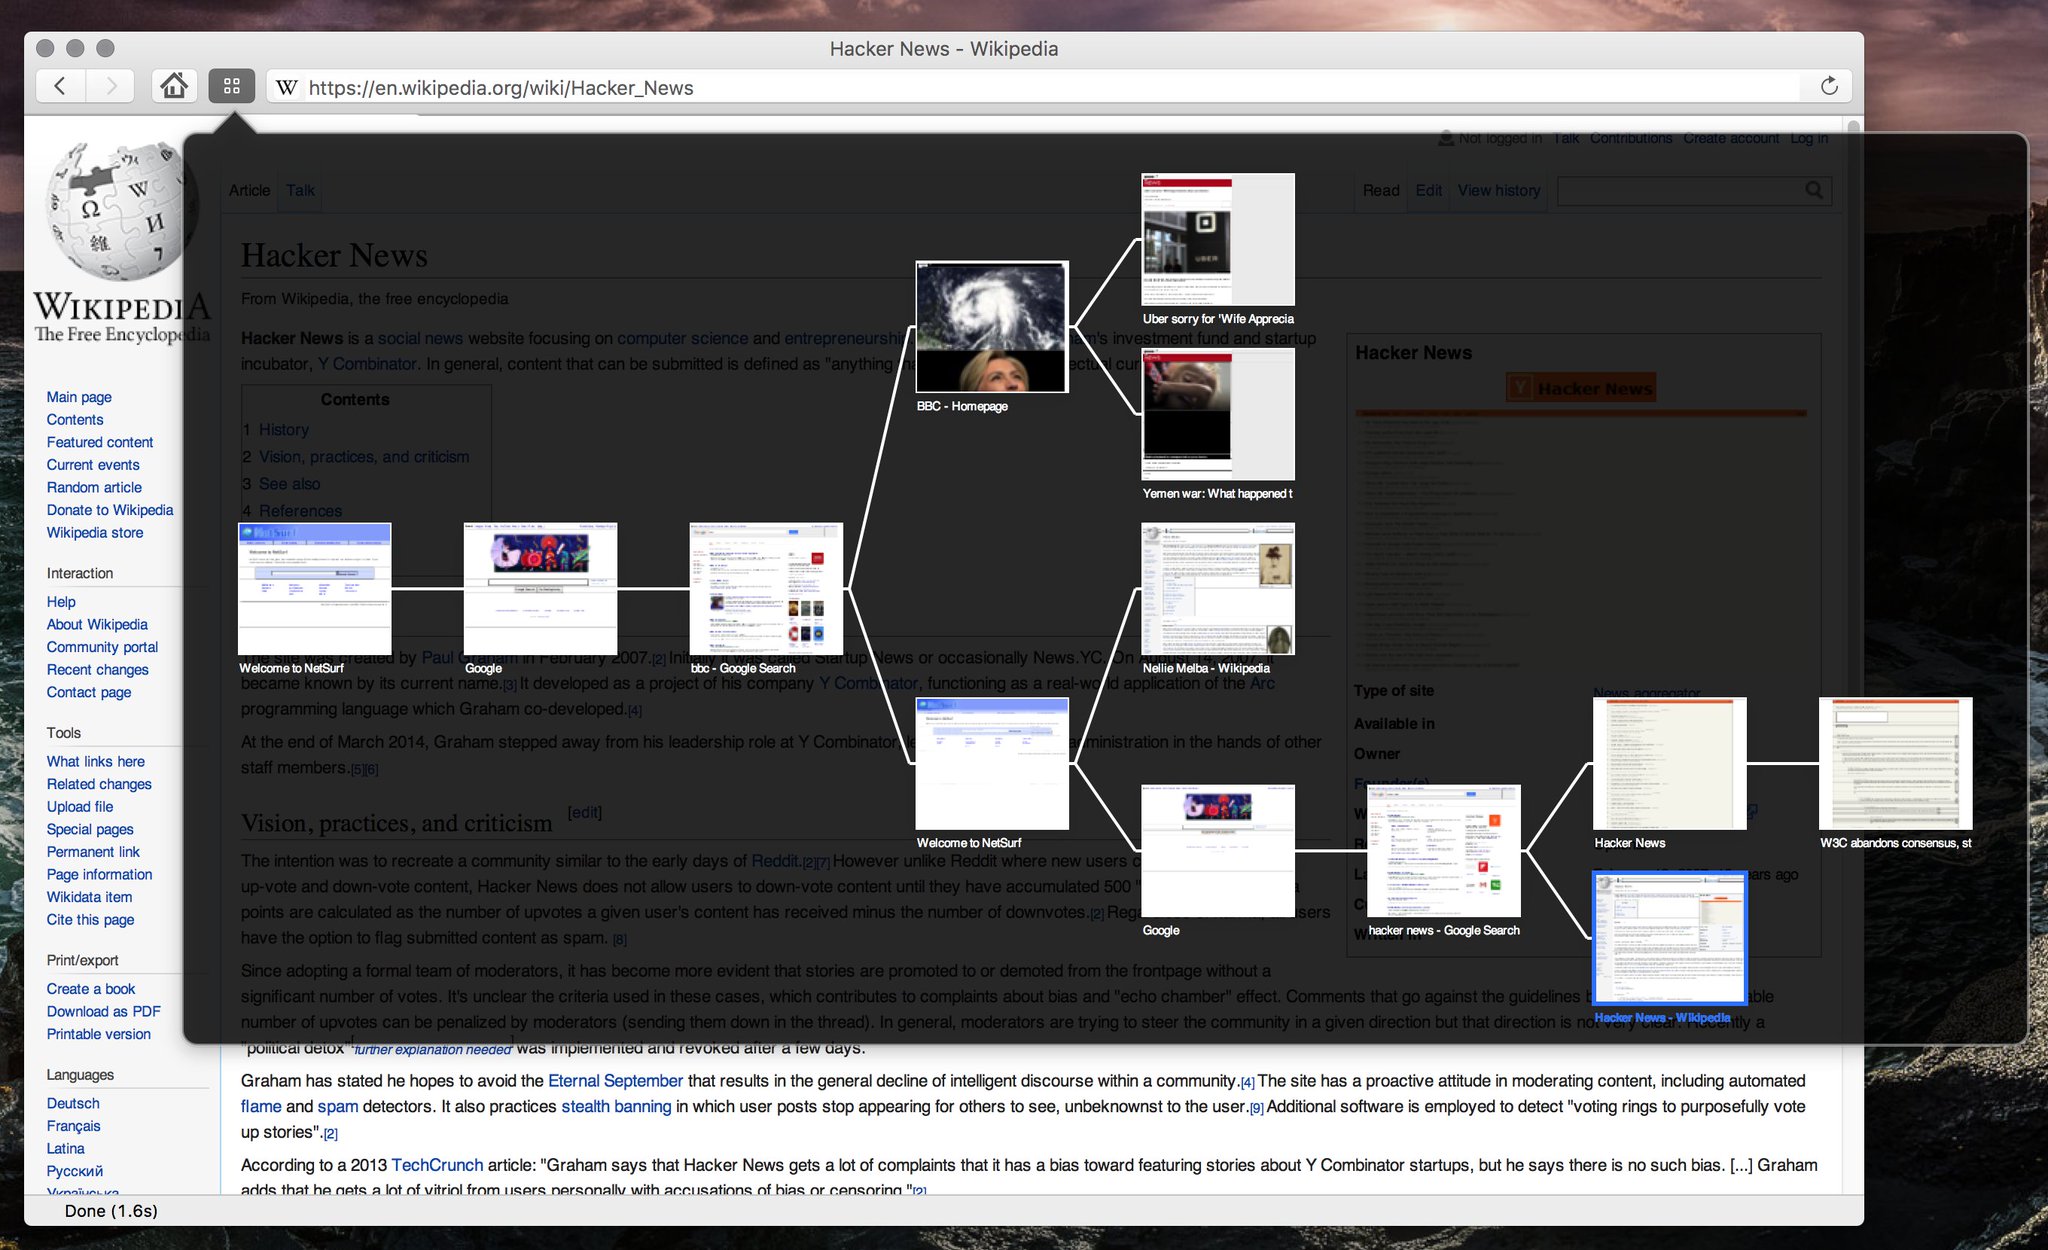Click the Deutsch language link

[x=73, y=1103]
